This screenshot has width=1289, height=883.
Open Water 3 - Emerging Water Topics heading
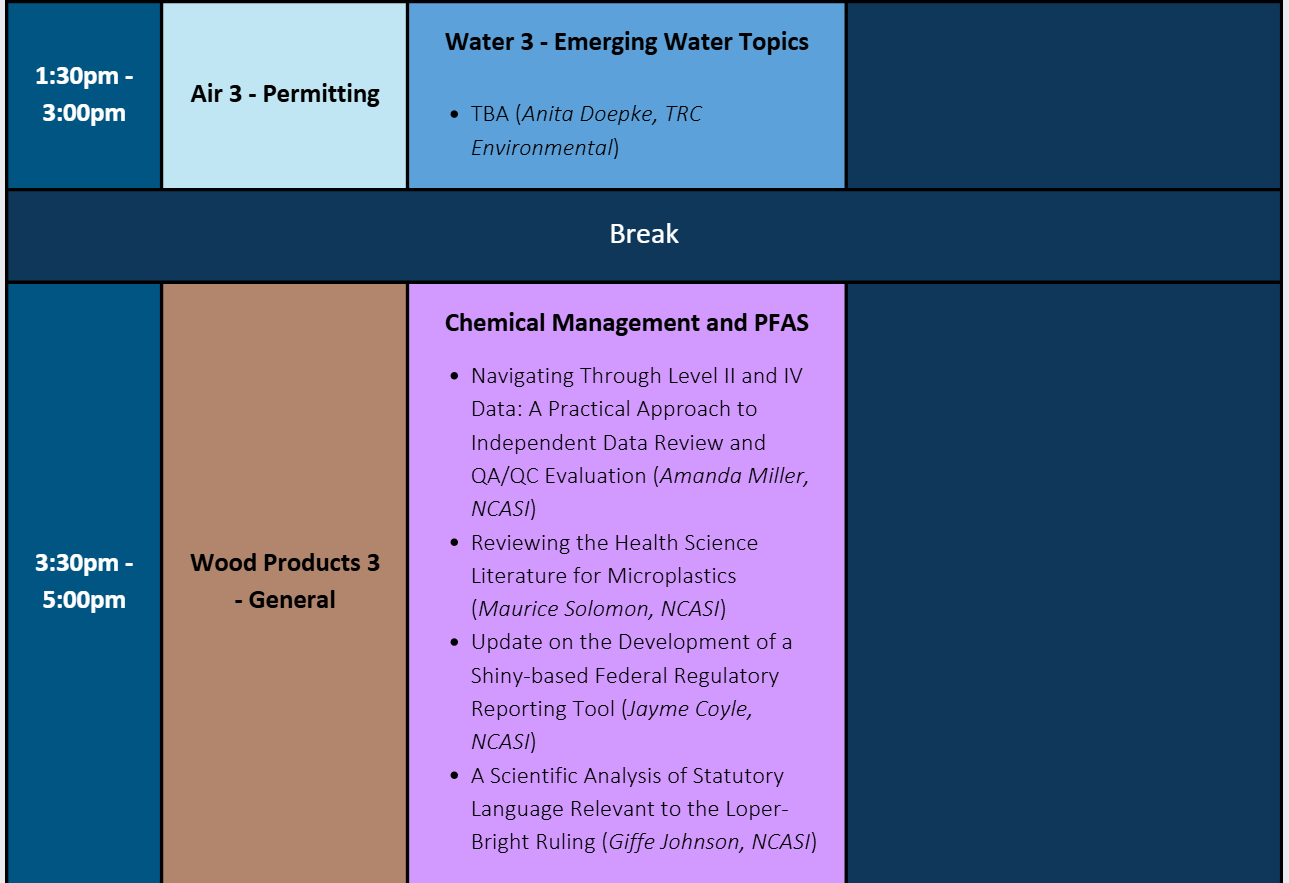[x=627, y=42]
